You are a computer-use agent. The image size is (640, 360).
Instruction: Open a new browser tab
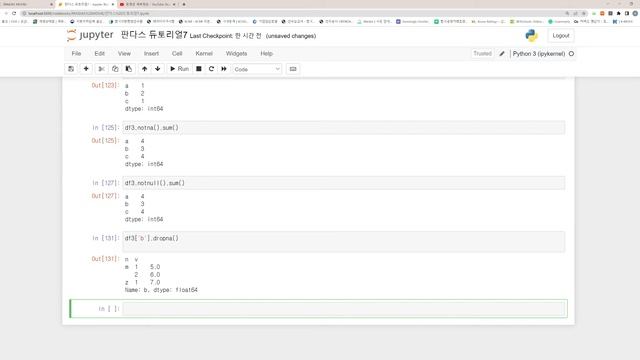(x=184, y=4)
